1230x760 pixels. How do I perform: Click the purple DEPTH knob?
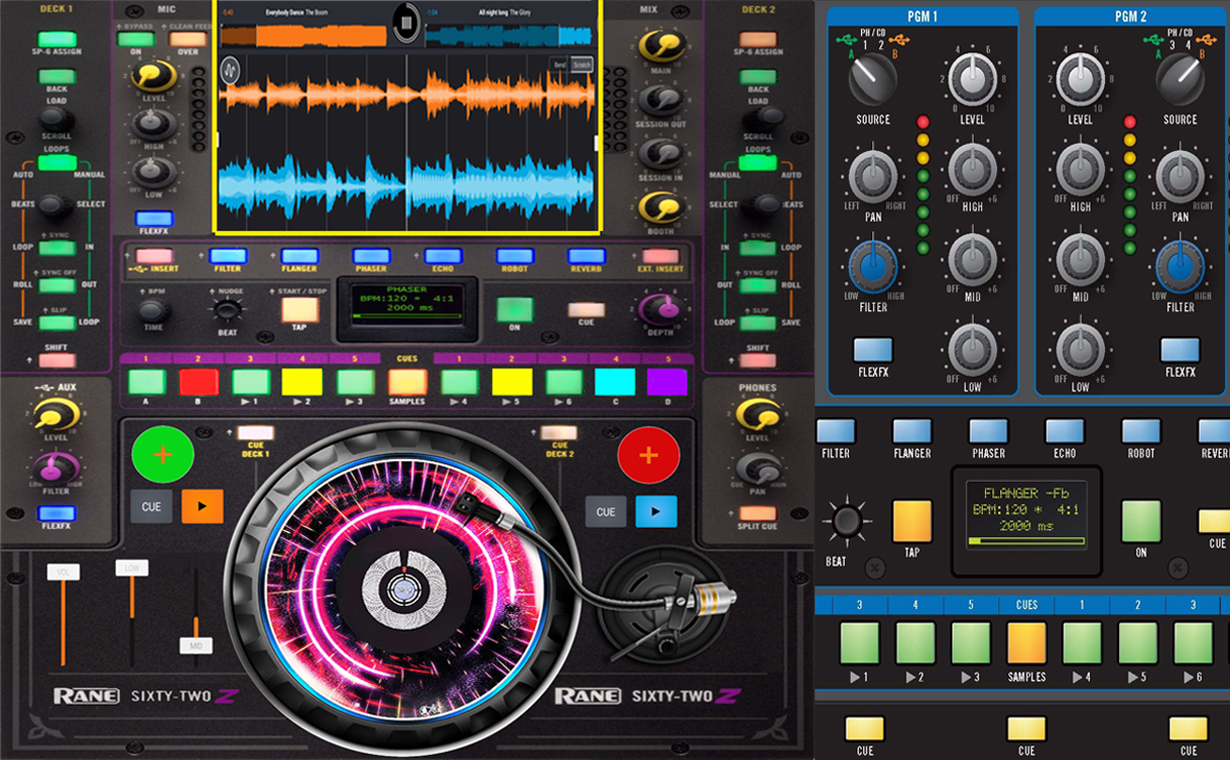tap(658, 310)
